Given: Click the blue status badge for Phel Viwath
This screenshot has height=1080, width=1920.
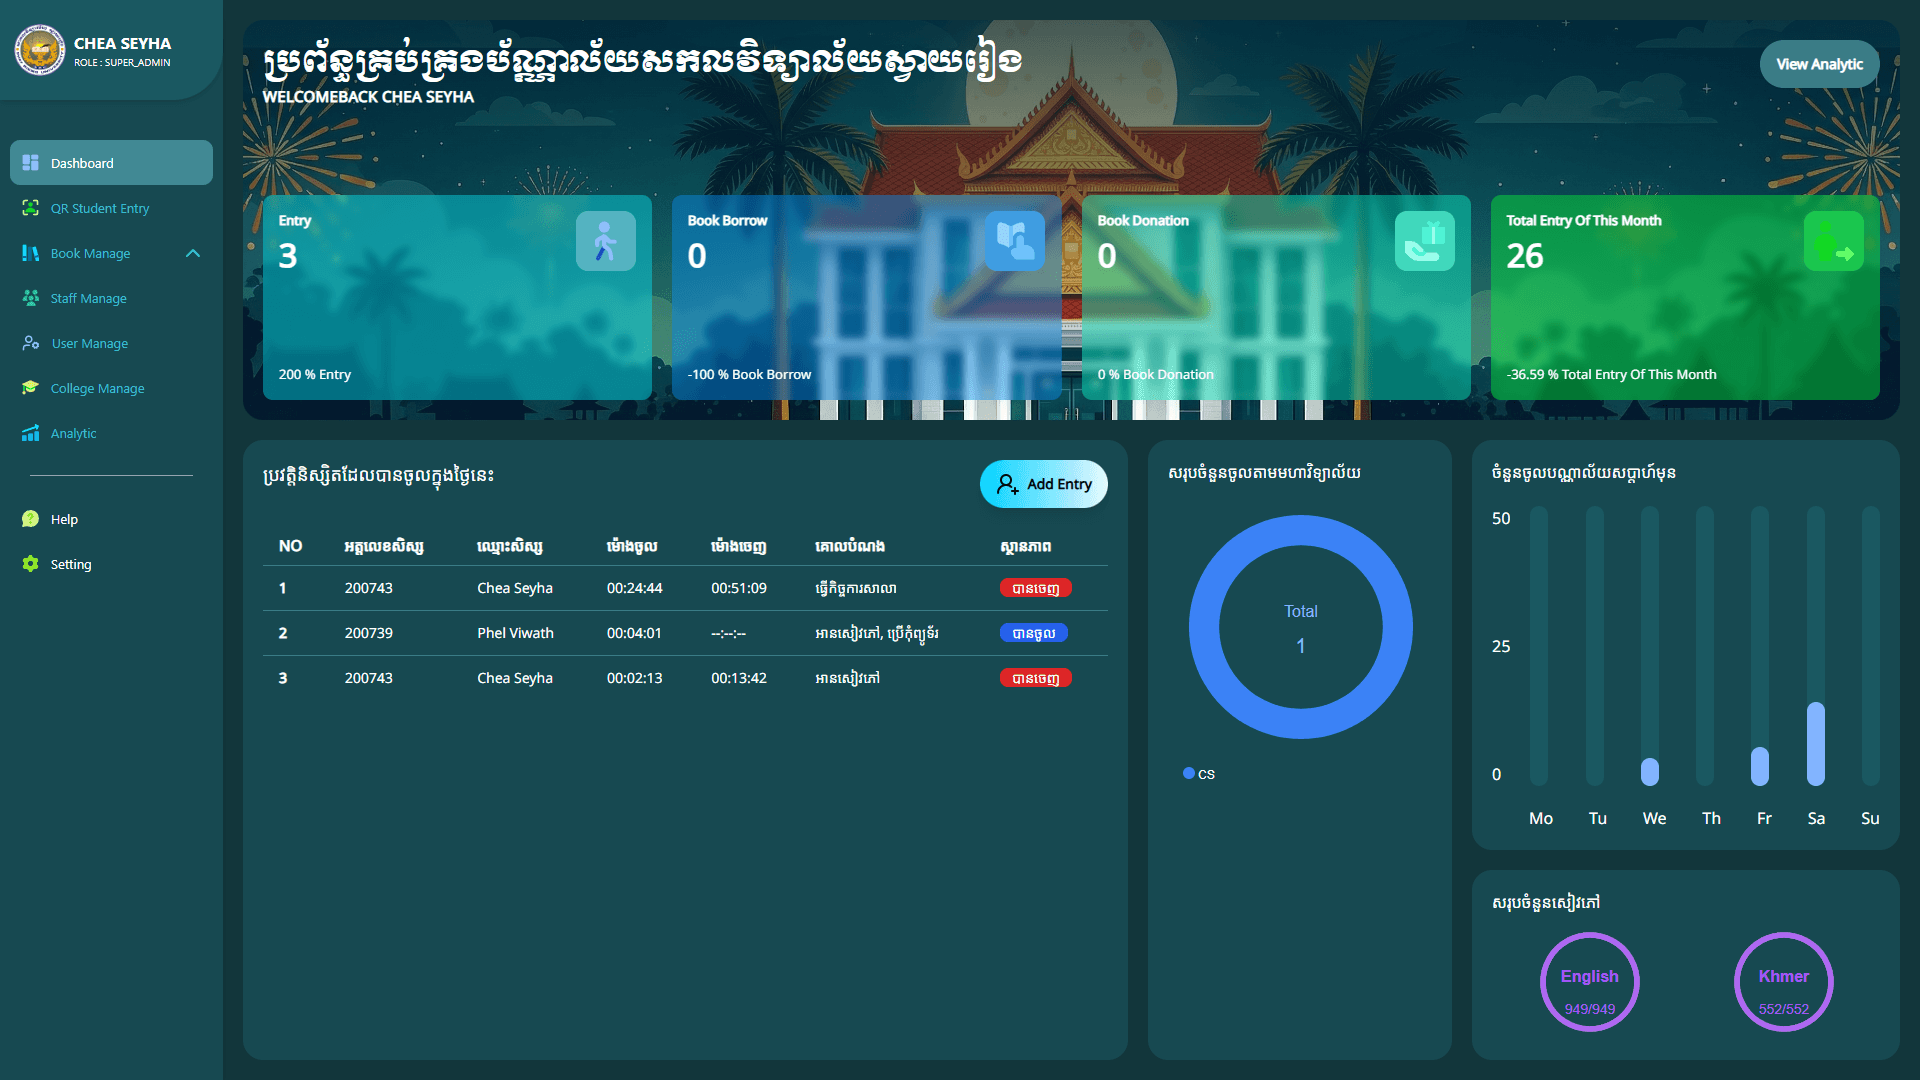Looking at the screenshot, I should 1033,632.
